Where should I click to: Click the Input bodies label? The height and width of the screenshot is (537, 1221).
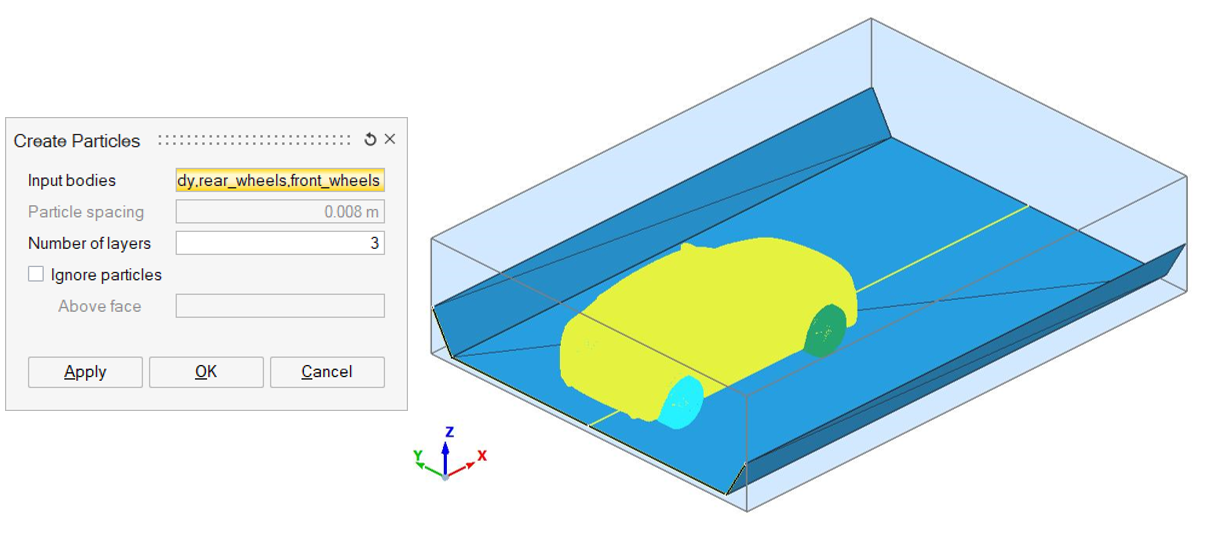click(x=72, y=181)
